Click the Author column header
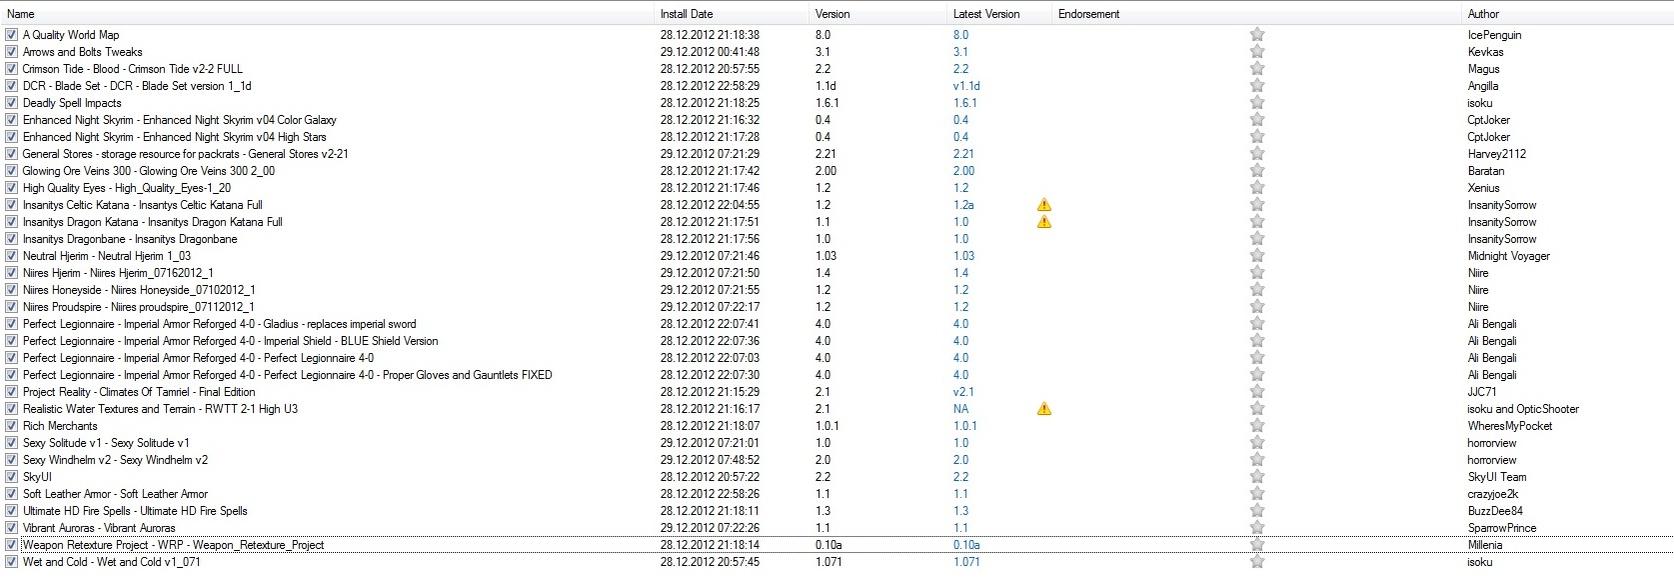The image size is (1674, 586). point(1483,14)
